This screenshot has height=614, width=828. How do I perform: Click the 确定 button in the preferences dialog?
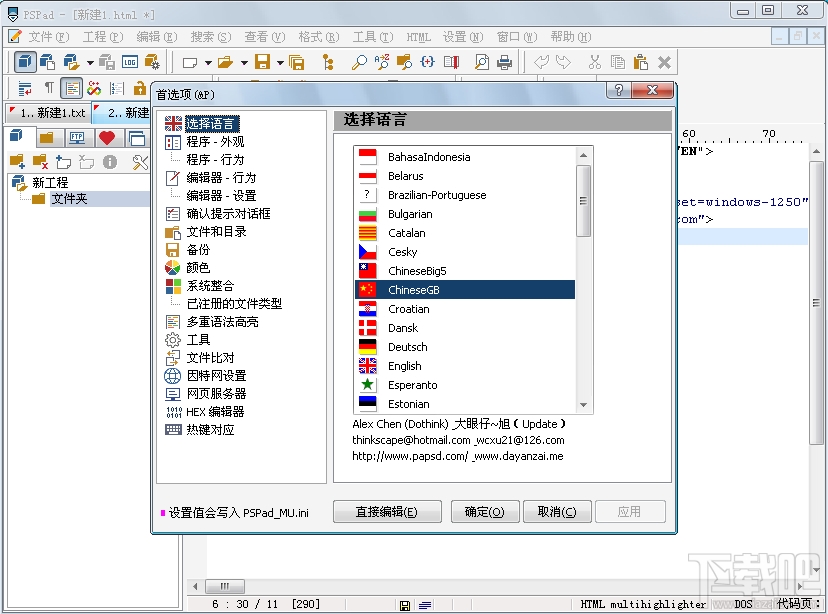(484, 511)
